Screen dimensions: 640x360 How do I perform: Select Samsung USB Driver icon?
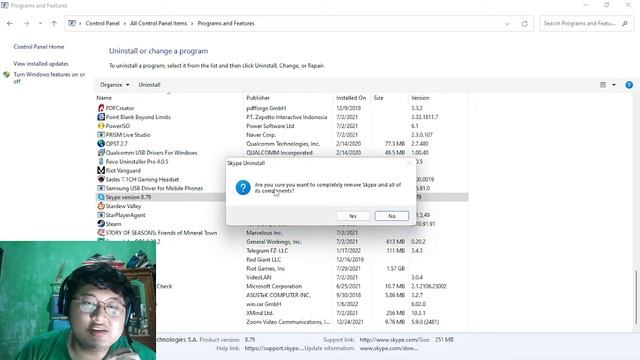pyautogui.click(x=101, y=188)
